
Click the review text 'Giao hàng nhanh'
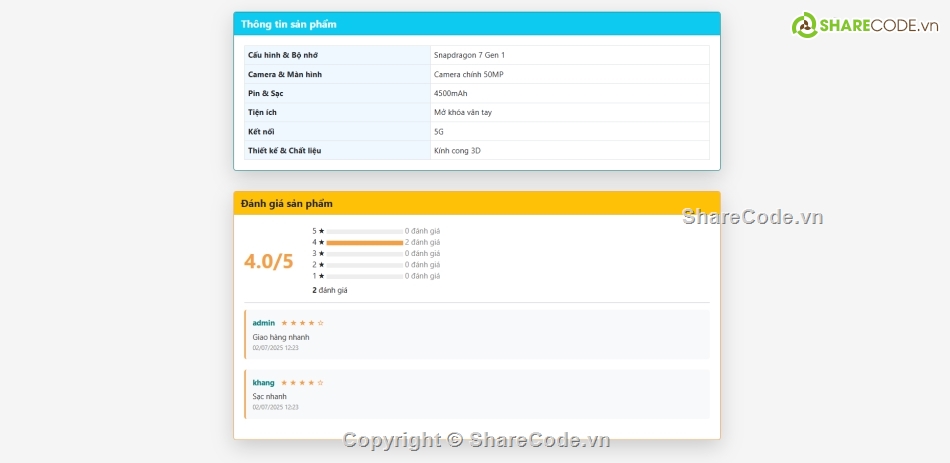(x=281, y=337)
